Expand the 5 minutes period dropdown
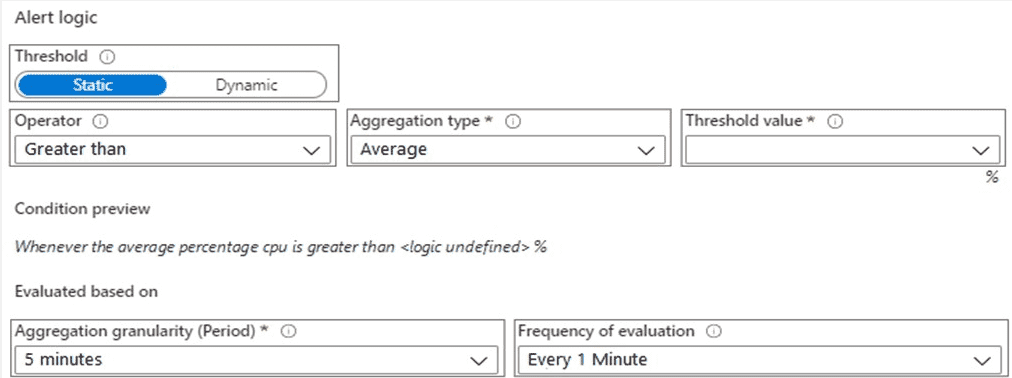Screen dimensions: 1012x378 (256, 359)
